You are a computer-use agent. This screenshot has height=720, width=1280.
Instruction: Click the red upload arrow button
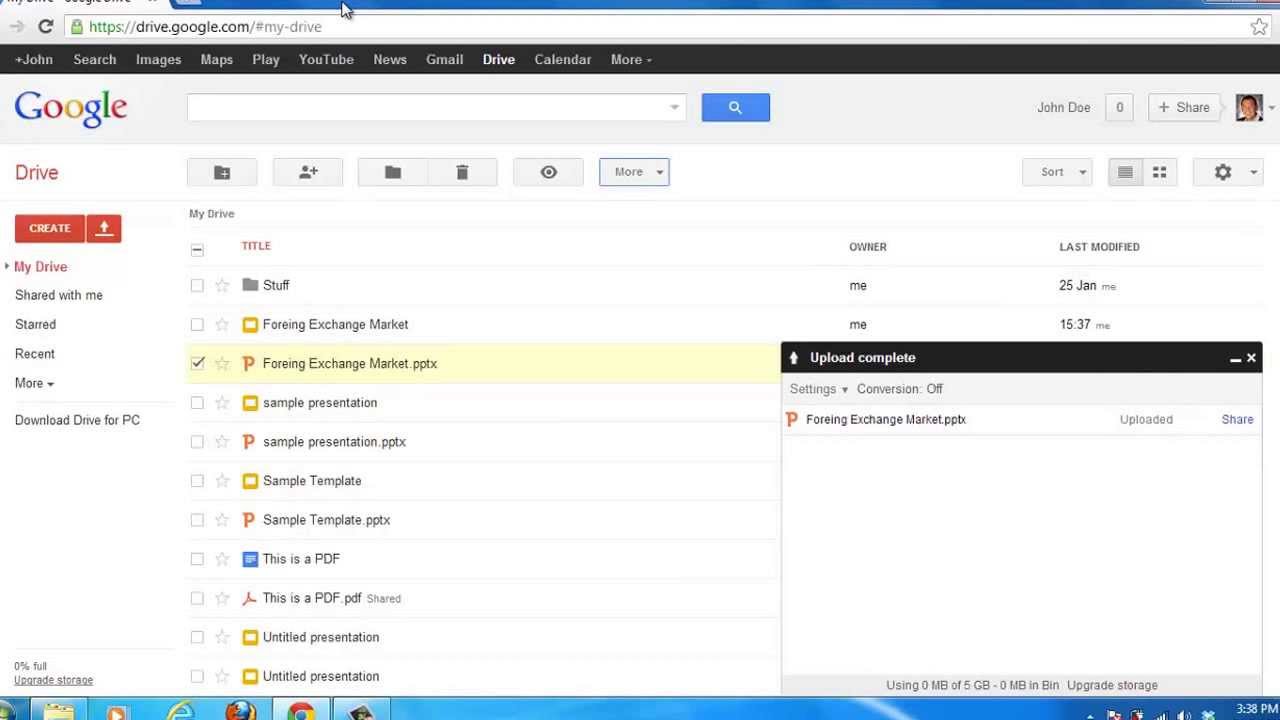[x=104, y=228]
